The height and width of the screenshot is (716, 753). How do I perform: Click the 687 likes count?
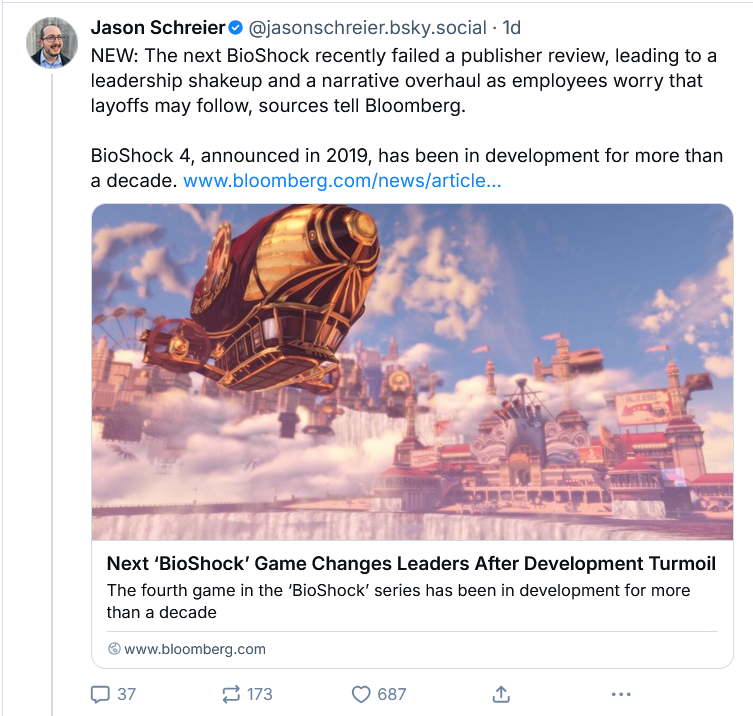[392, 694]
